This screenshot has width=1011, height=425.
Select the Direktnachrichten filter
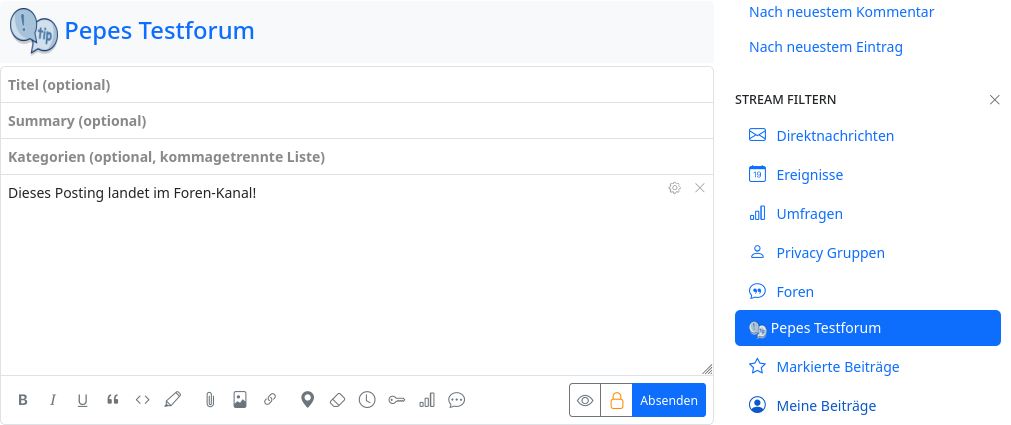835,136
